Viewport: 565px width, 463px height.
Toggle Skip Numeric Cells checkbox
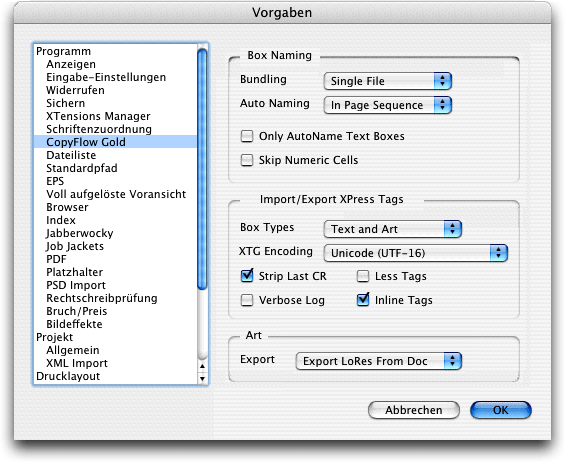247,160
